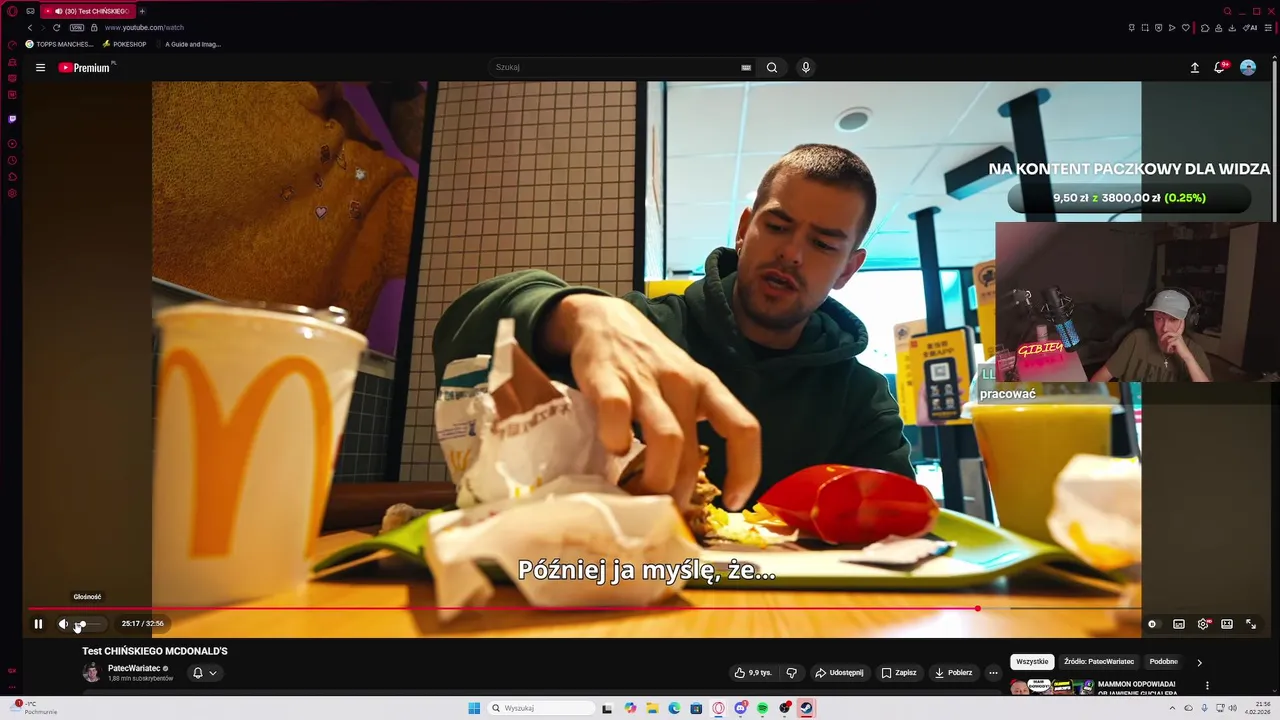Select the Wszystkie filter chip
The width and height of the screenshot is (1280, 720).
[x=1032, y=662]
